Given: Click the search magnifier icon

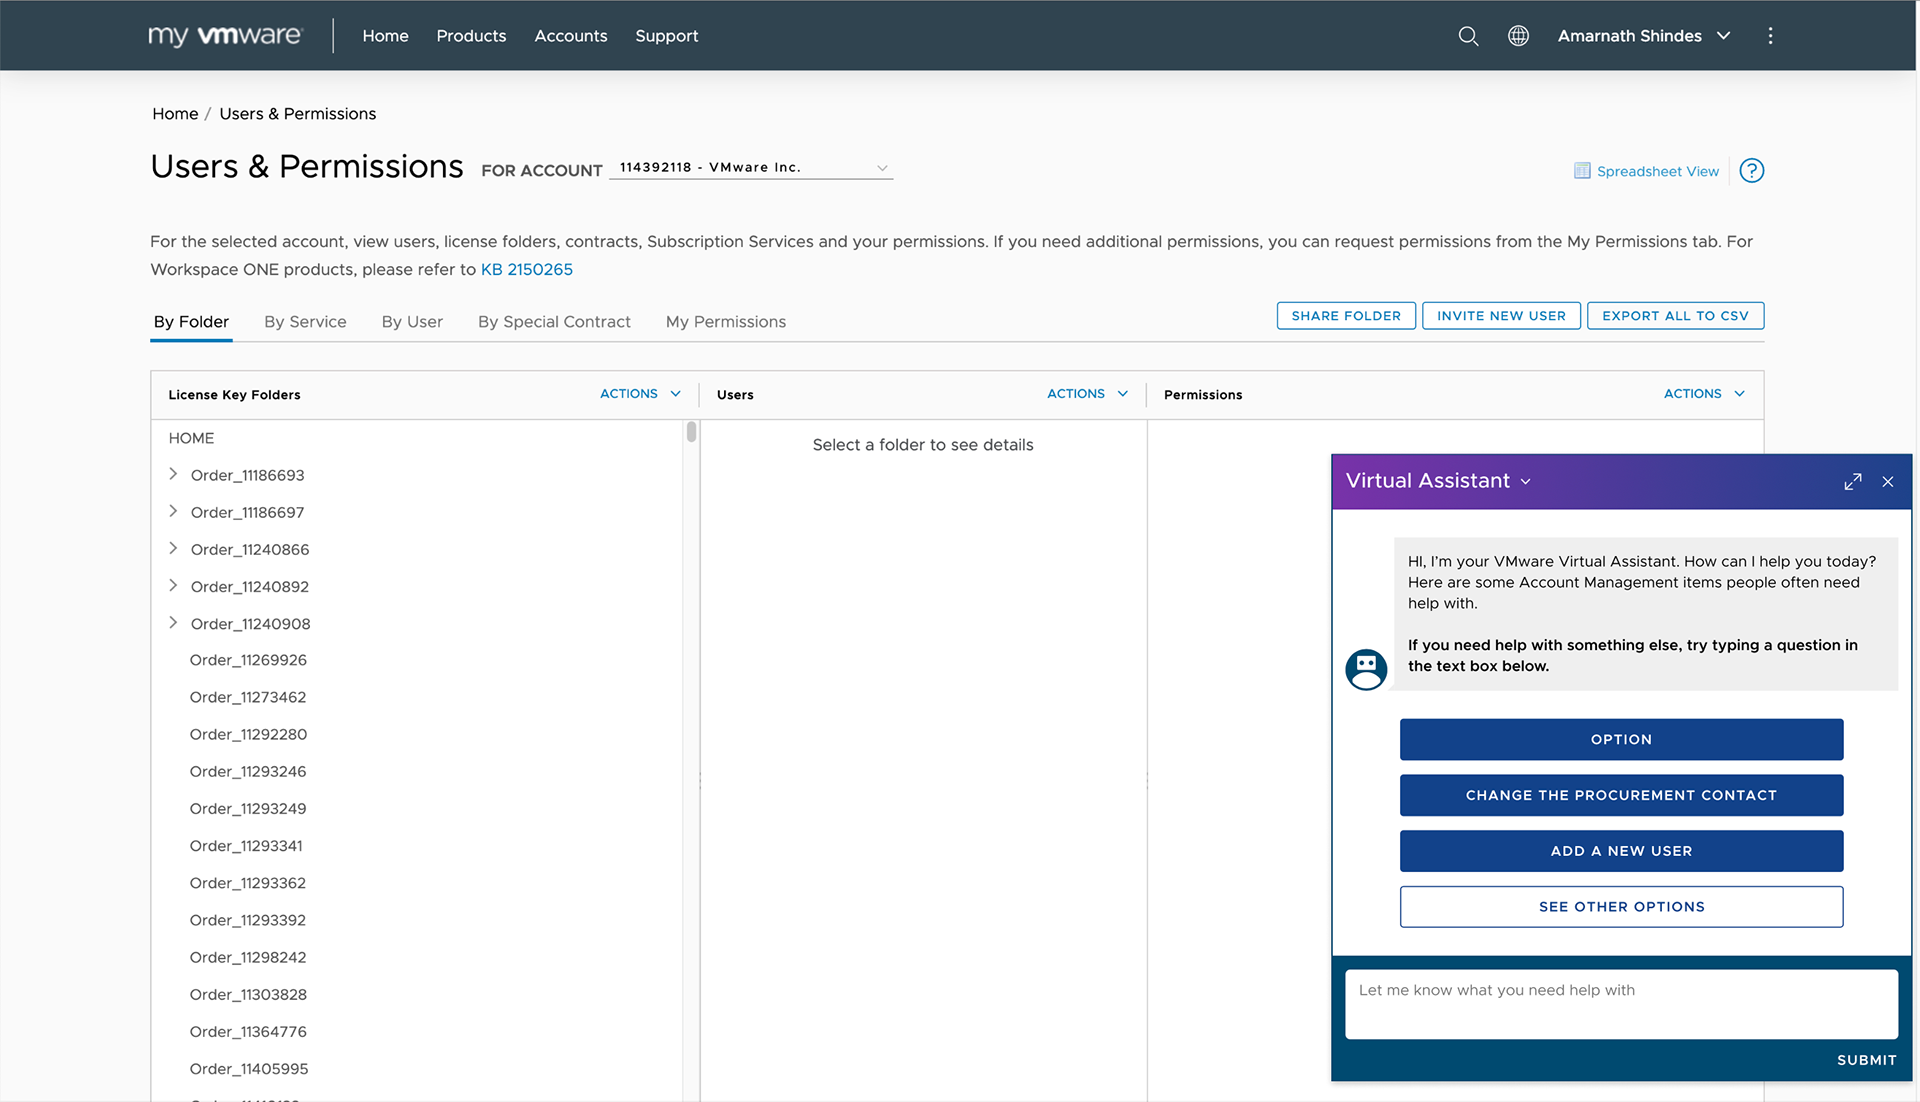Looking at the screenshot, I should click(1468, 36).
